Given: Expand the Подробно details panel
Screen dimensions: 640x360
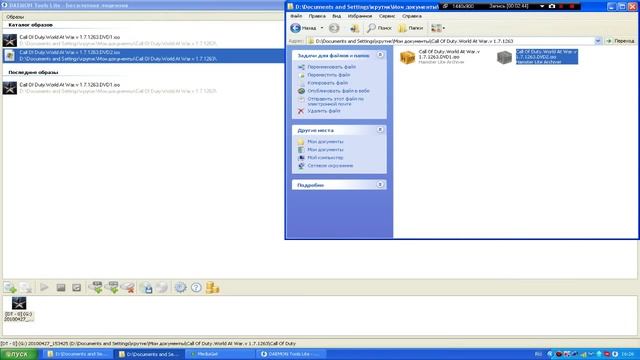Looking at the screenshot, I should pyautogui.click(x=380, y=184).
